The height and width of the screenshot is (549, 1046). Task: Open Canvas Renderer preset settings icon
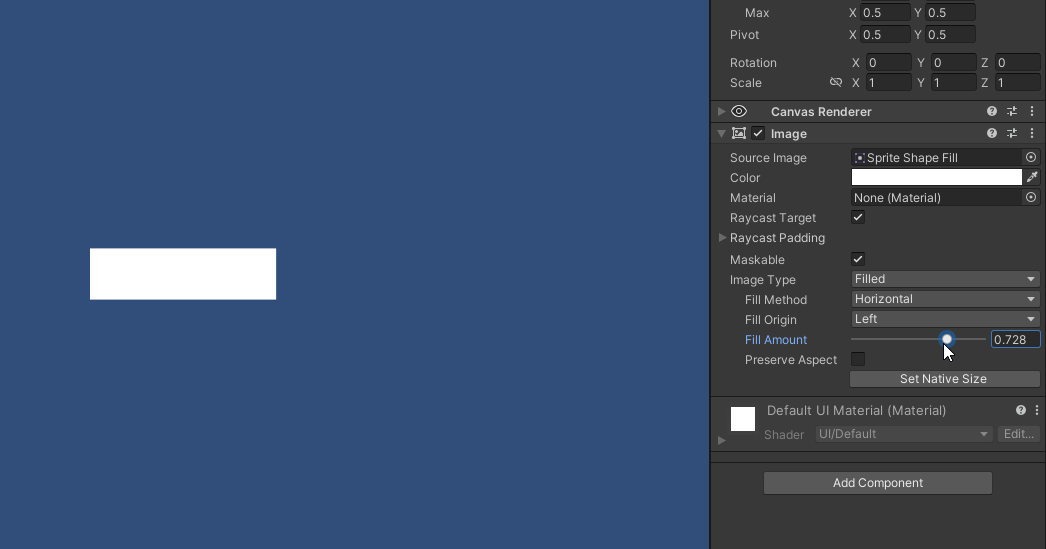click(x=1012, y=111)
